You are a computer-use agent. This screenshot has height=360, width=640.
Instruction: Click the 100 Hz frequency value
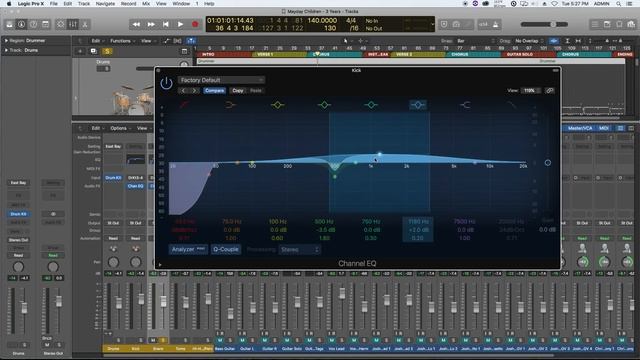[x=278, y=222]
